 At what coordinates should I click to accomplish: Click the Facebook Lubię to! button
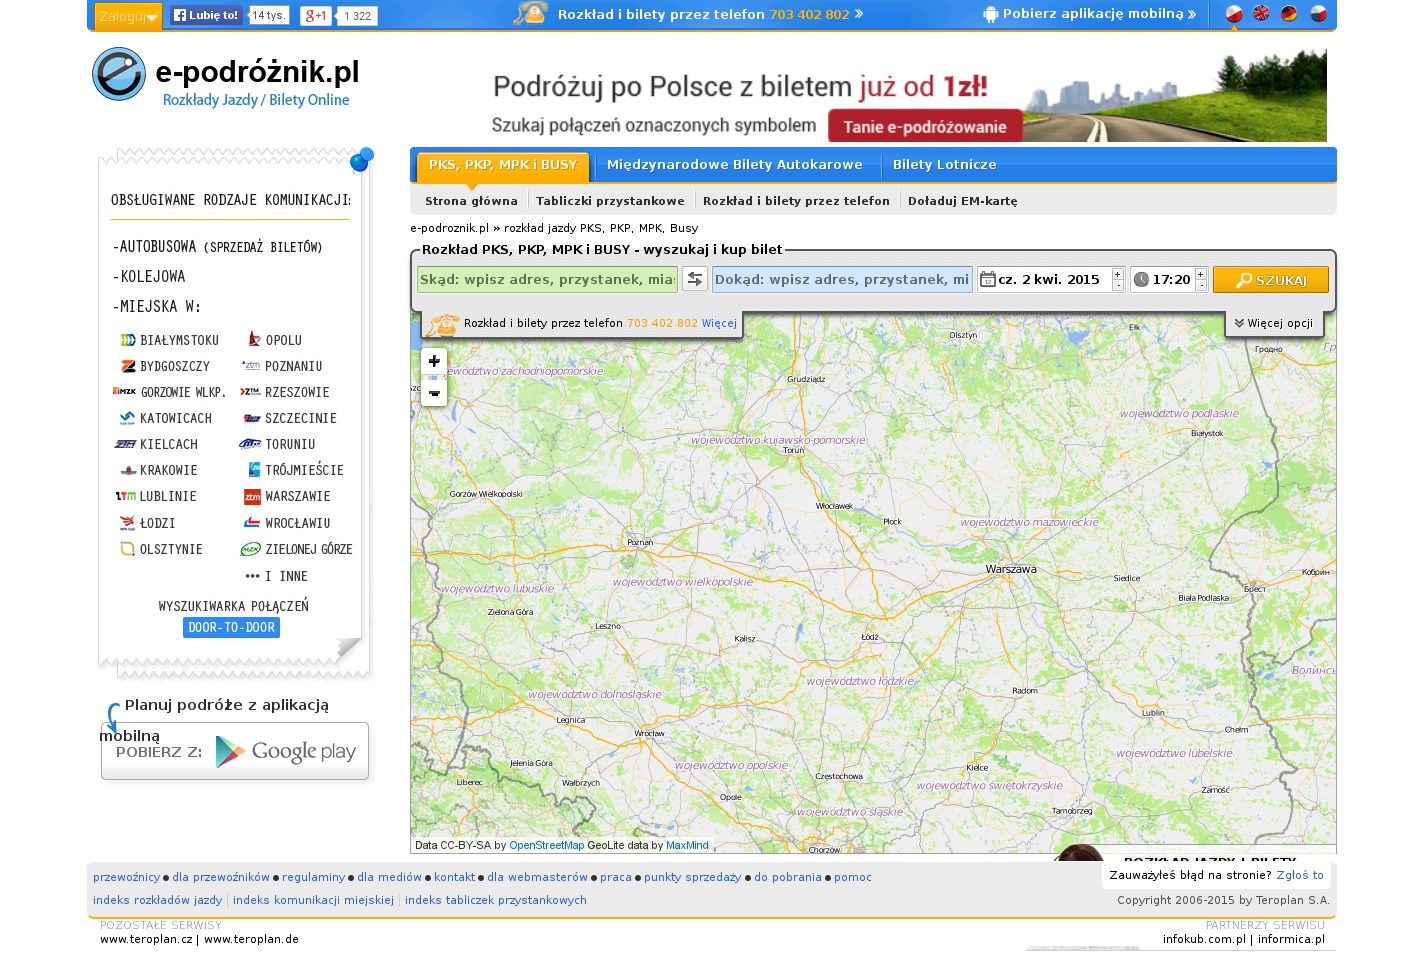click(x=206, y=15)
